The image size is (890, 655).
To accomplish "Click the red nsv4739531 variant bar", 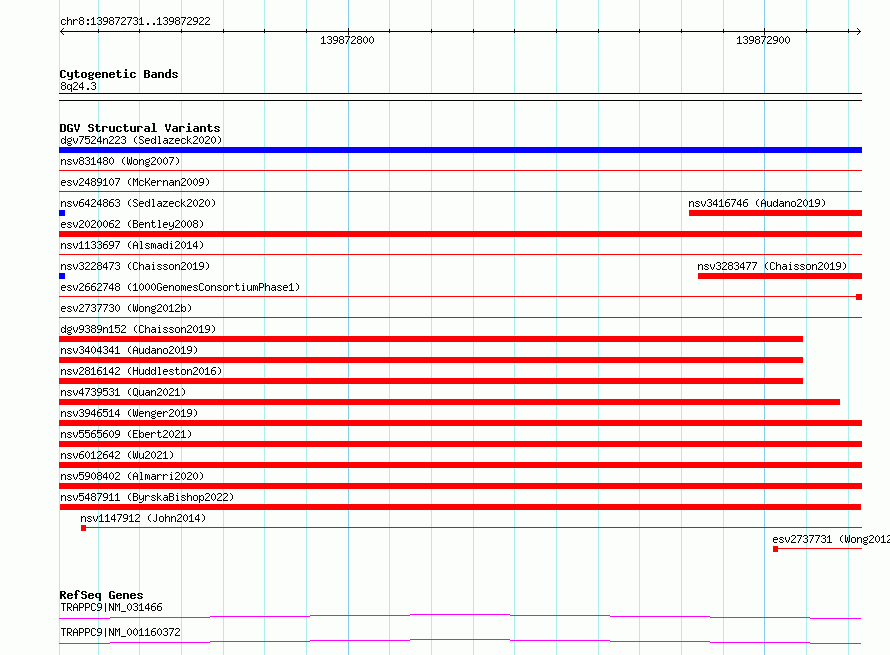I will (x=450, y=402).
